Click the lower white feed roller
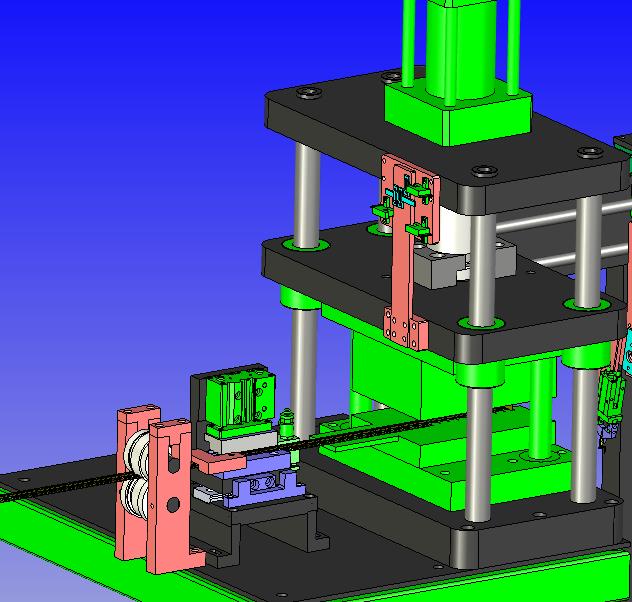Viewport: 632px width, 602px height. [136, 498]
